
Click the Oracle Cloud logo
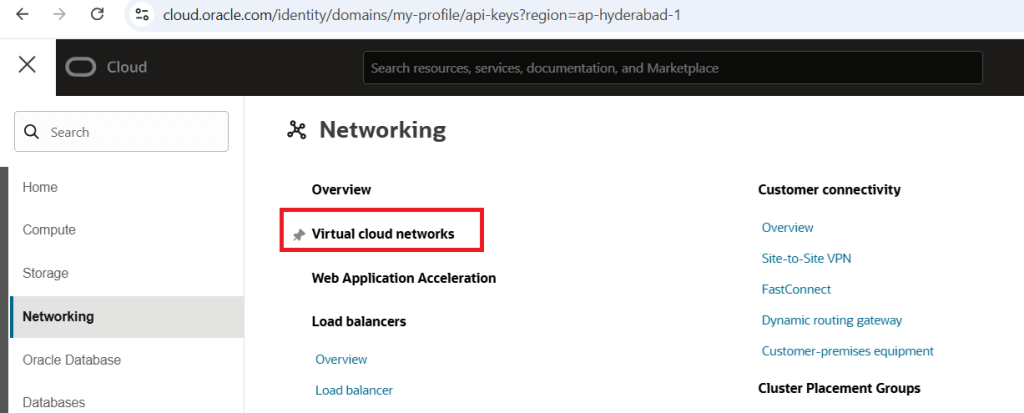pyautogui.click(x=106, y=67)
